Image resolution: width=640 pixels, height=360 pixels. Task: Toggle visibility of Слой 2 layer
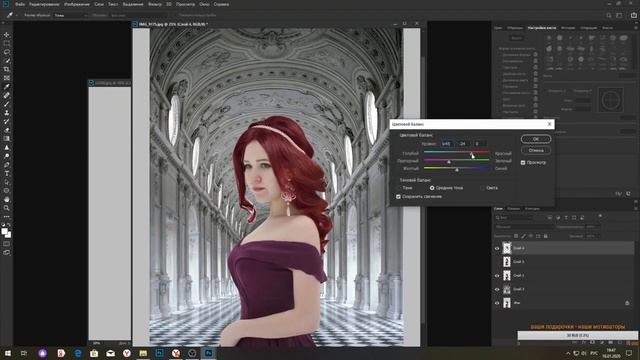497,276
